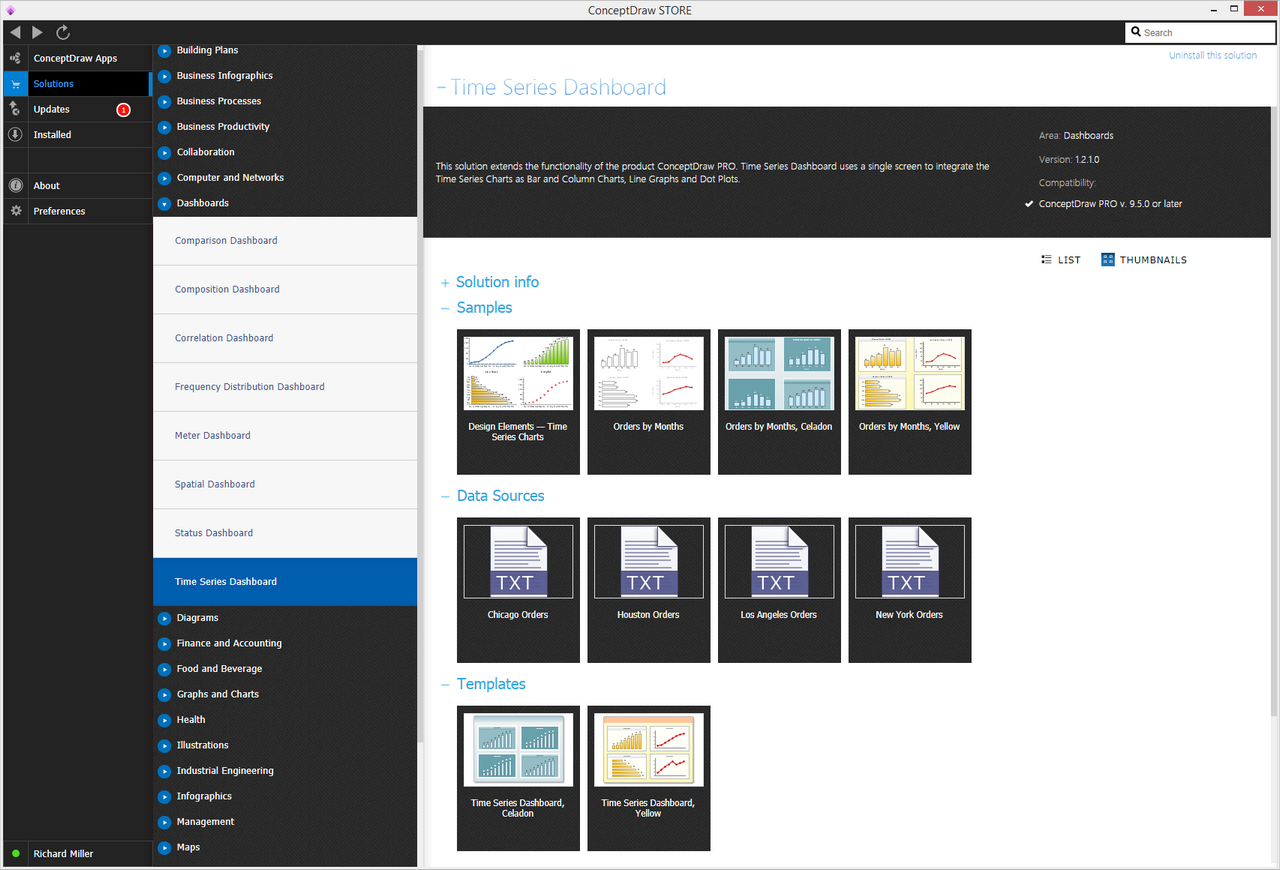
Task: Open Time Series Dashboard, Yellow template
Action: (x=649, y=778)
